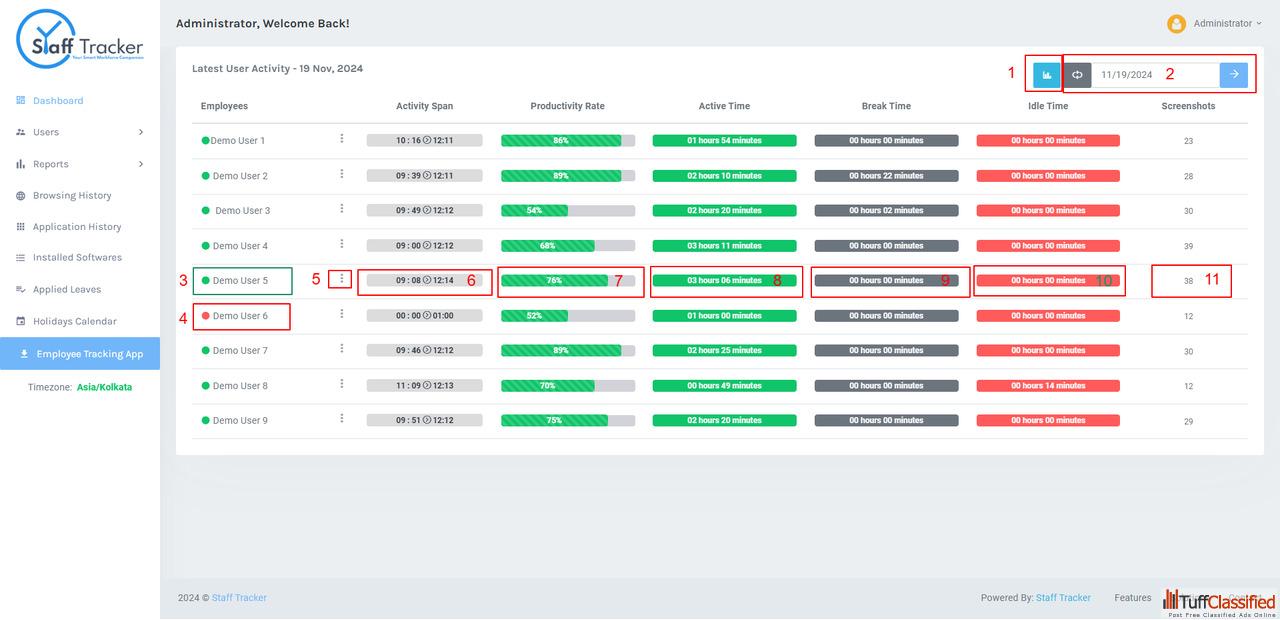Click the blue arrow button next to date
This screenshot has width=1280, height=620.
click(x=1234, y=75)
